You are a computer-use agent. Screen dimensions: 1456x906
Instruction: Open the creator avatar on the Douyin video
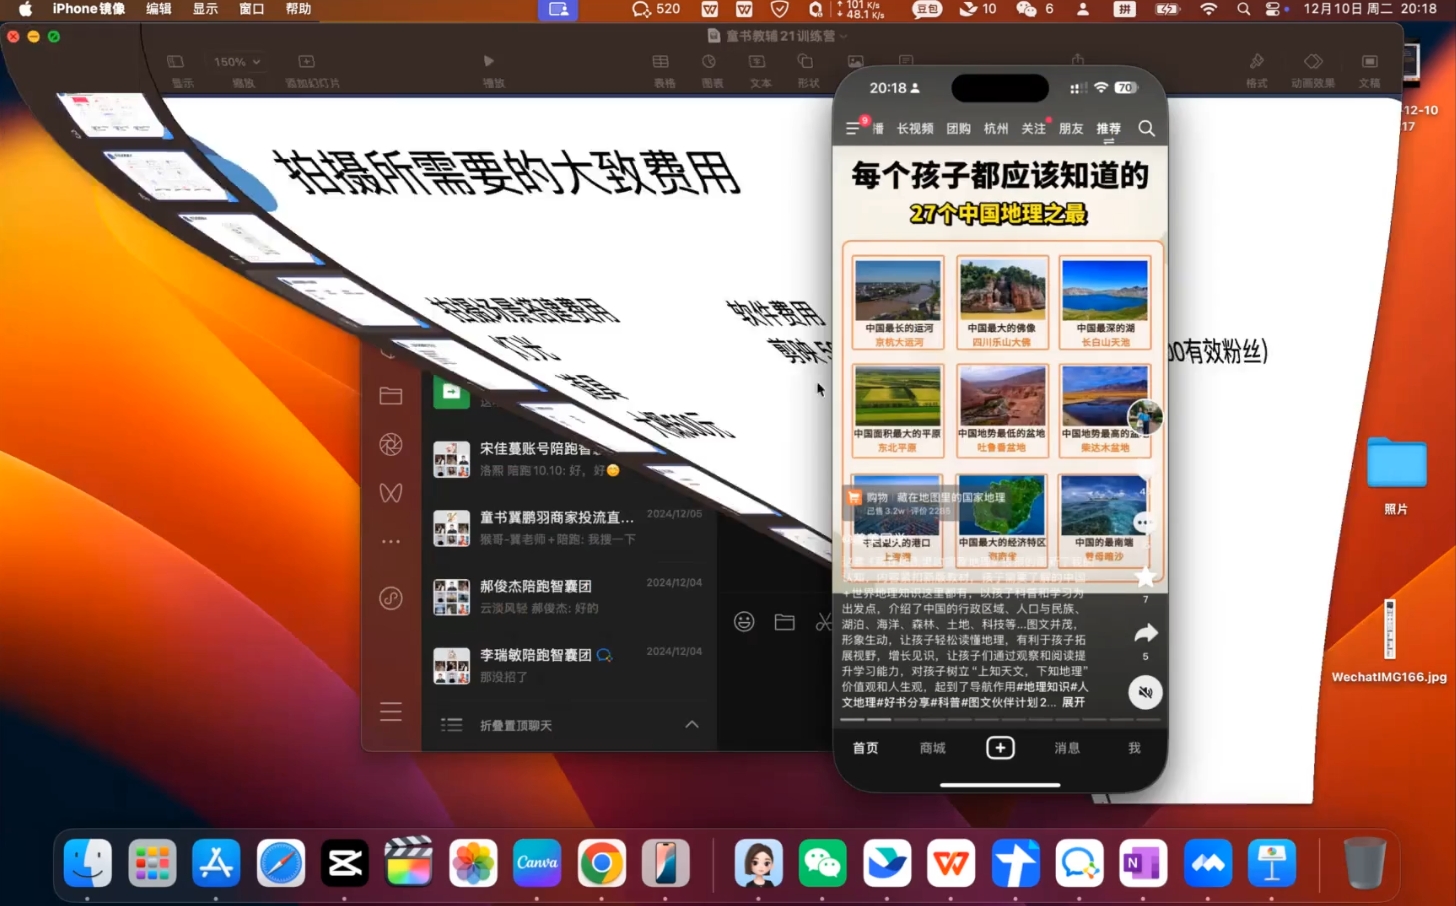click(x=1145, y=417)
